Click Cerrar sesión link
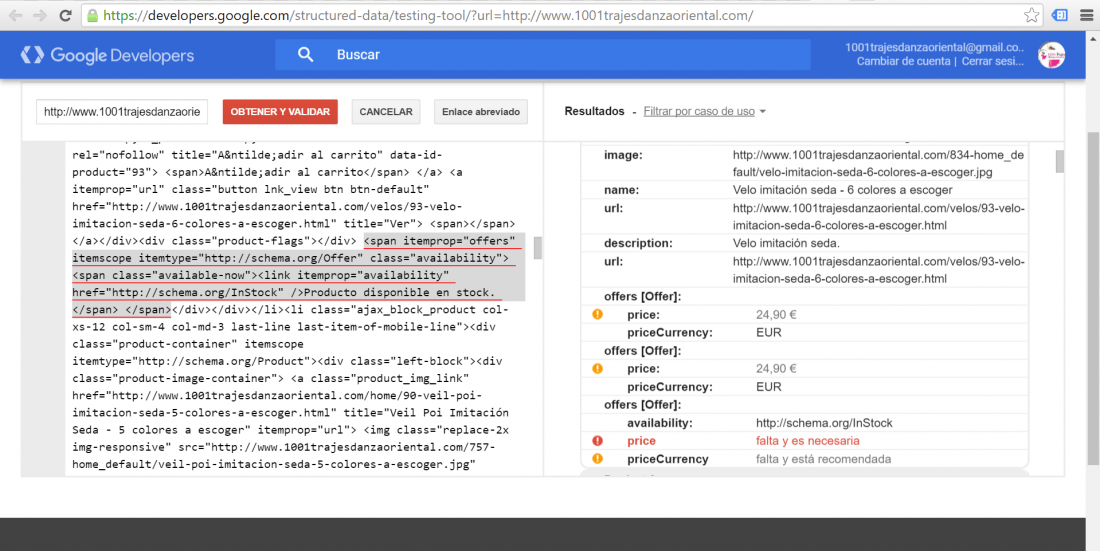This screenshot has height=551, width=1100. (993, 62)
